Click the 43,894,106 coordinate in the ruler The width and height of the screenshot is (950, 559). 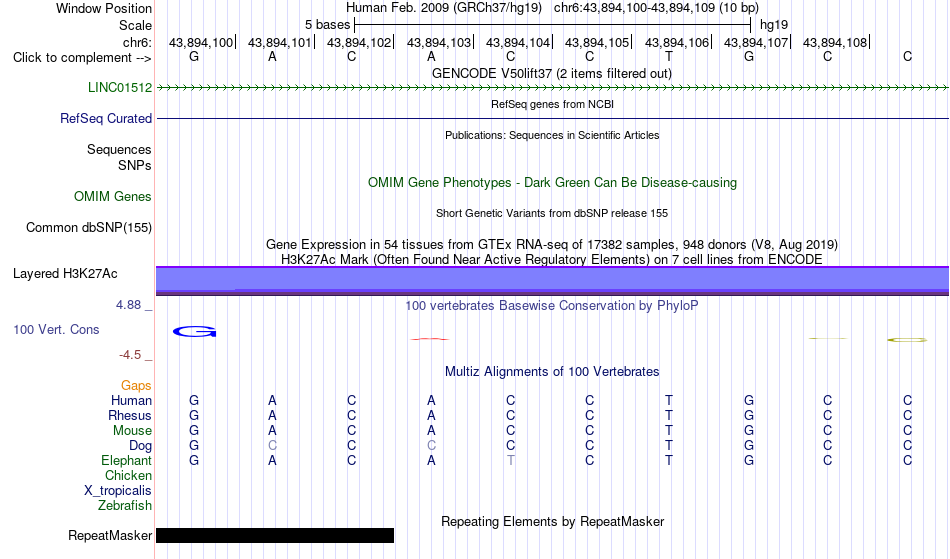point(677,42)
